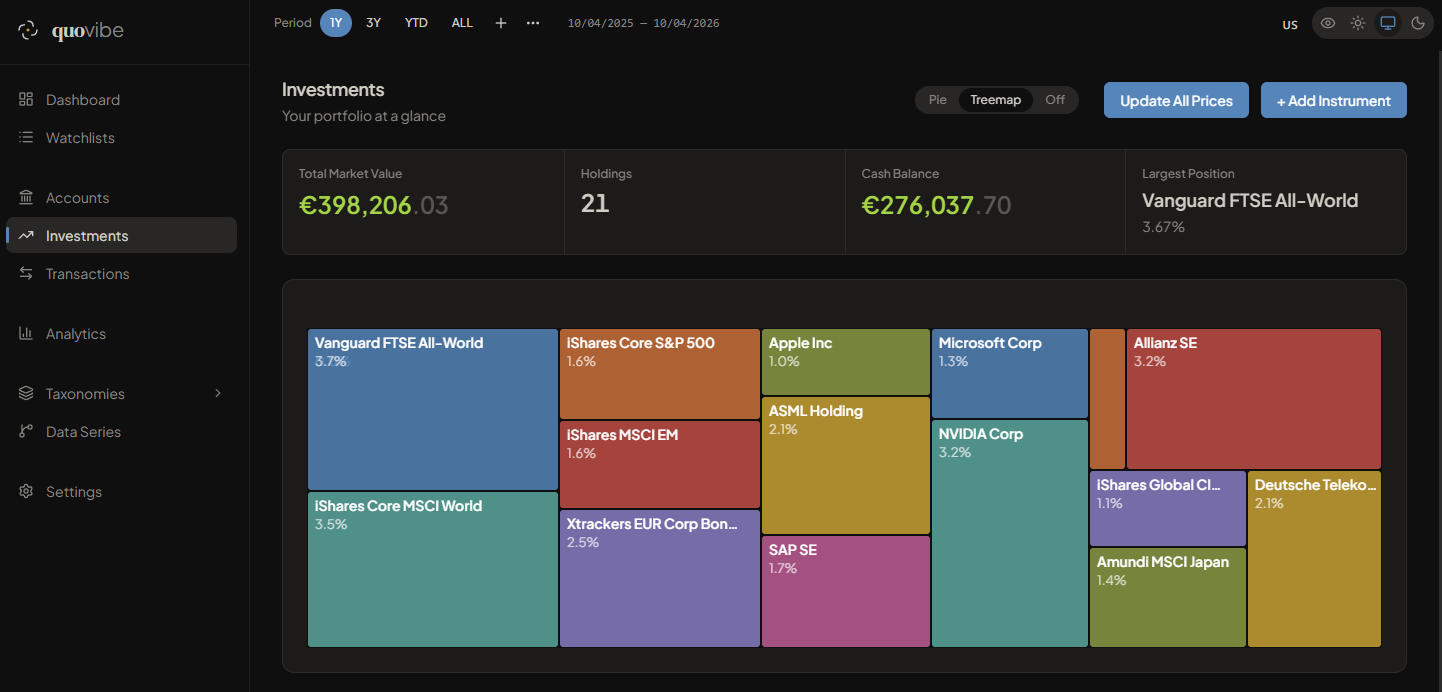This screenshot has width=1442, height=692.
Task: Click the Settings gear icon
Action: pyautogui.click(x=26, y=492)
